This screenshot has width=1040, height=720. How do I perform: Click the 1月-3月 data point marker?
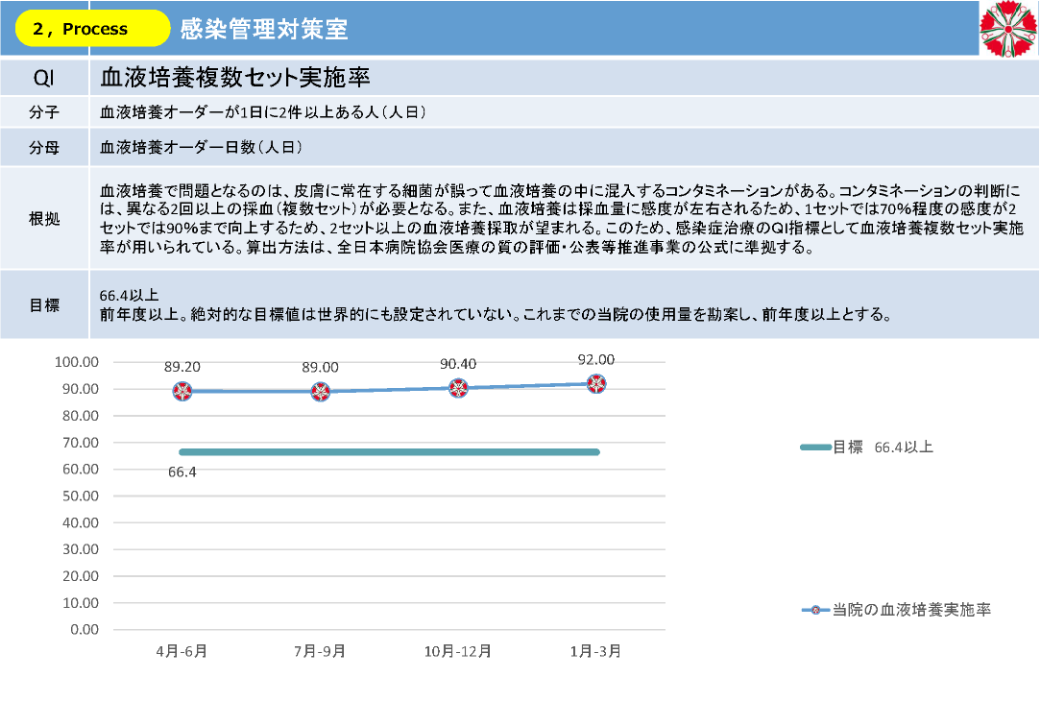click(x=596, y=383)
